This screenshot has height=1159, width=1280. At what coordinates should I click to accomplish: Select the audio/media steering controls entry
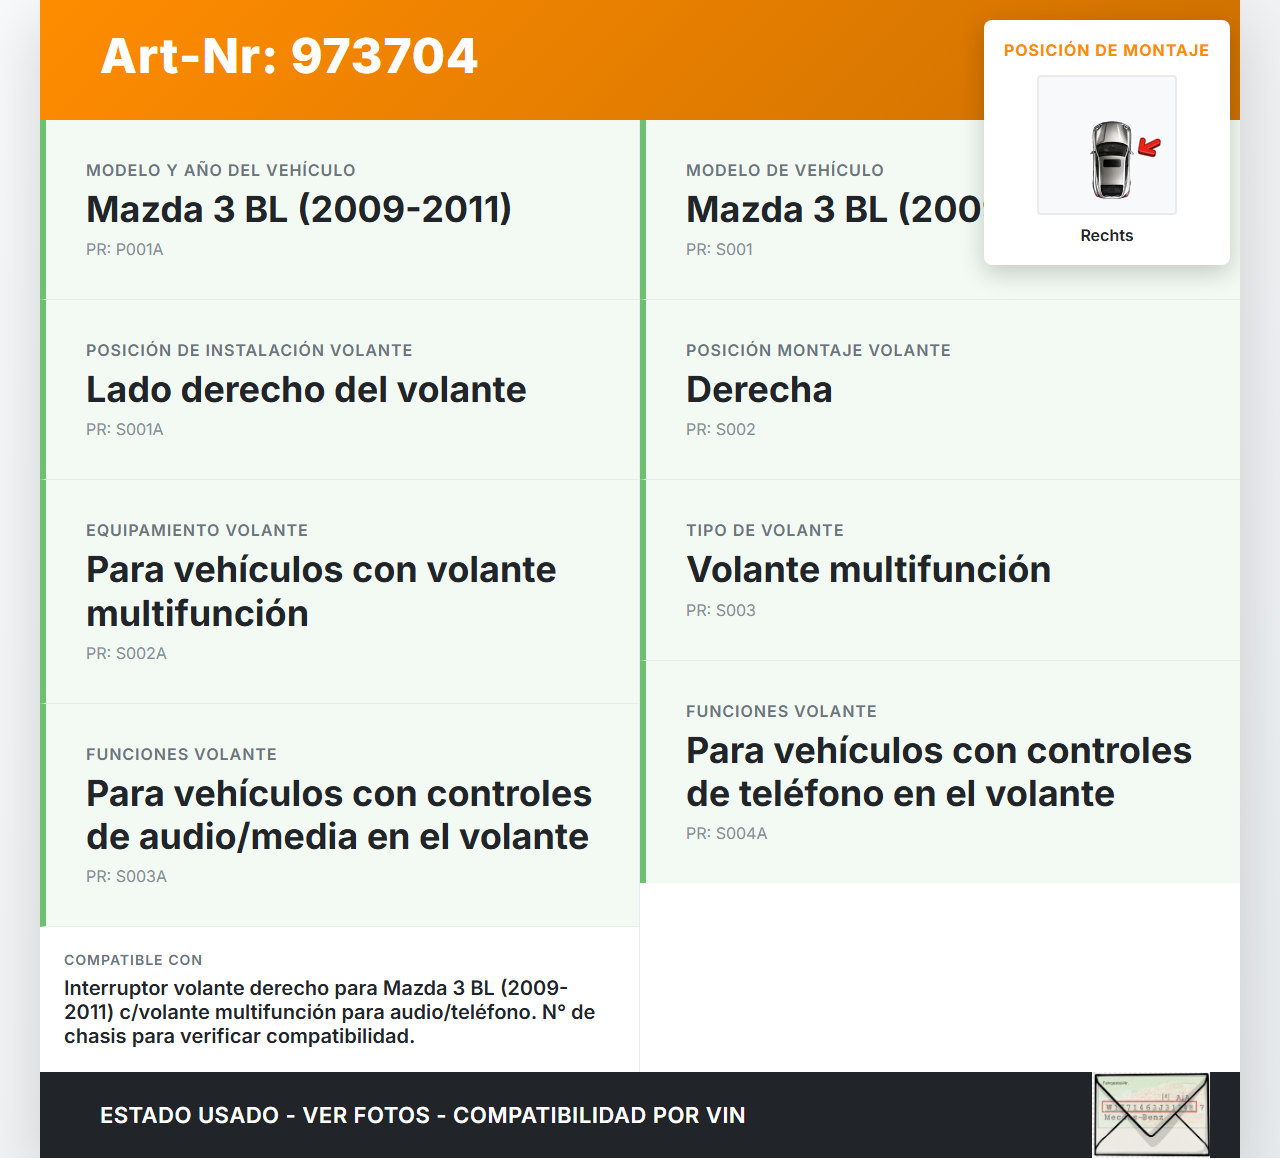click(x=338, y=814)
